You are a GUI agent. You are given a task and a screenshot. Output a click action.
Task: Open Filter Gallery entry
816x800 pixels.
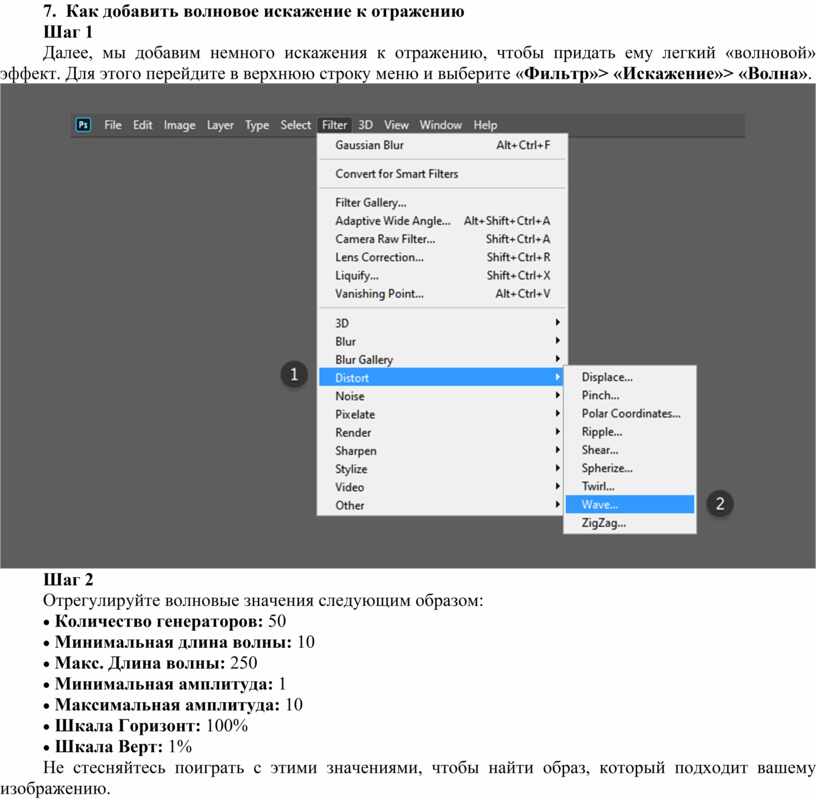point(442,202)
